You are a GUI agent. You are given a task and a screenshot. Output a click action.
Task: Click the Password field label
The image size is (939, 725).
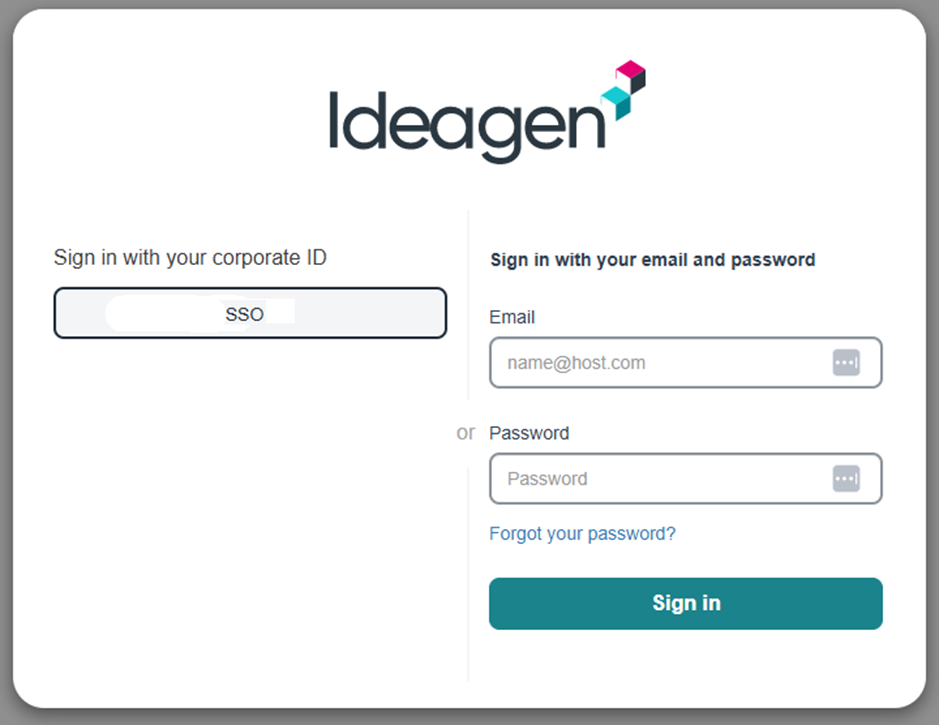point(529,433)
